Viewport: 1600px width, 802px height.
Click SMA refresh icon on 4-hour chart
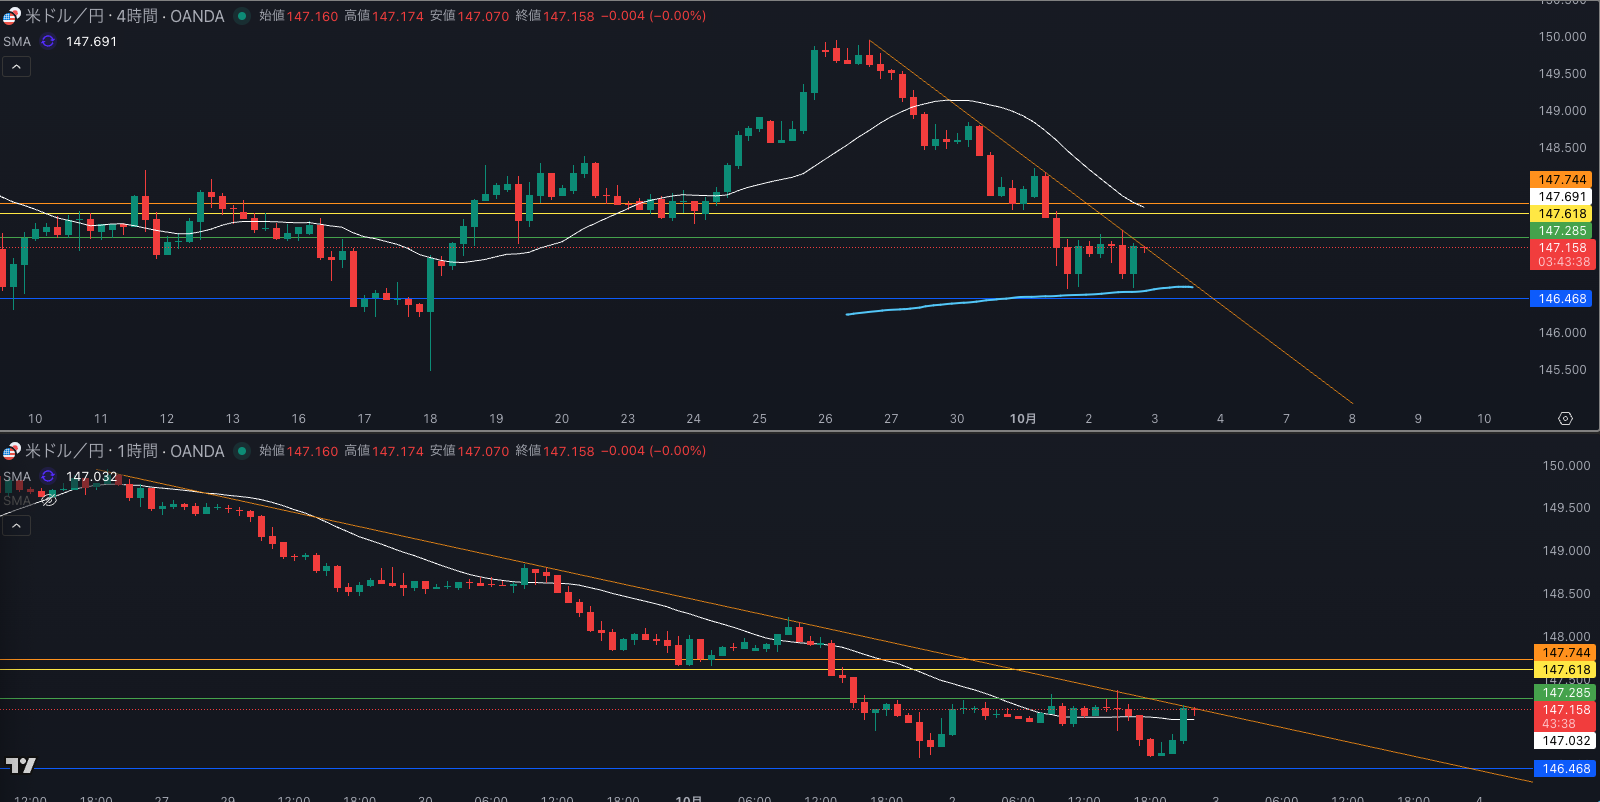tap(48, 41)
